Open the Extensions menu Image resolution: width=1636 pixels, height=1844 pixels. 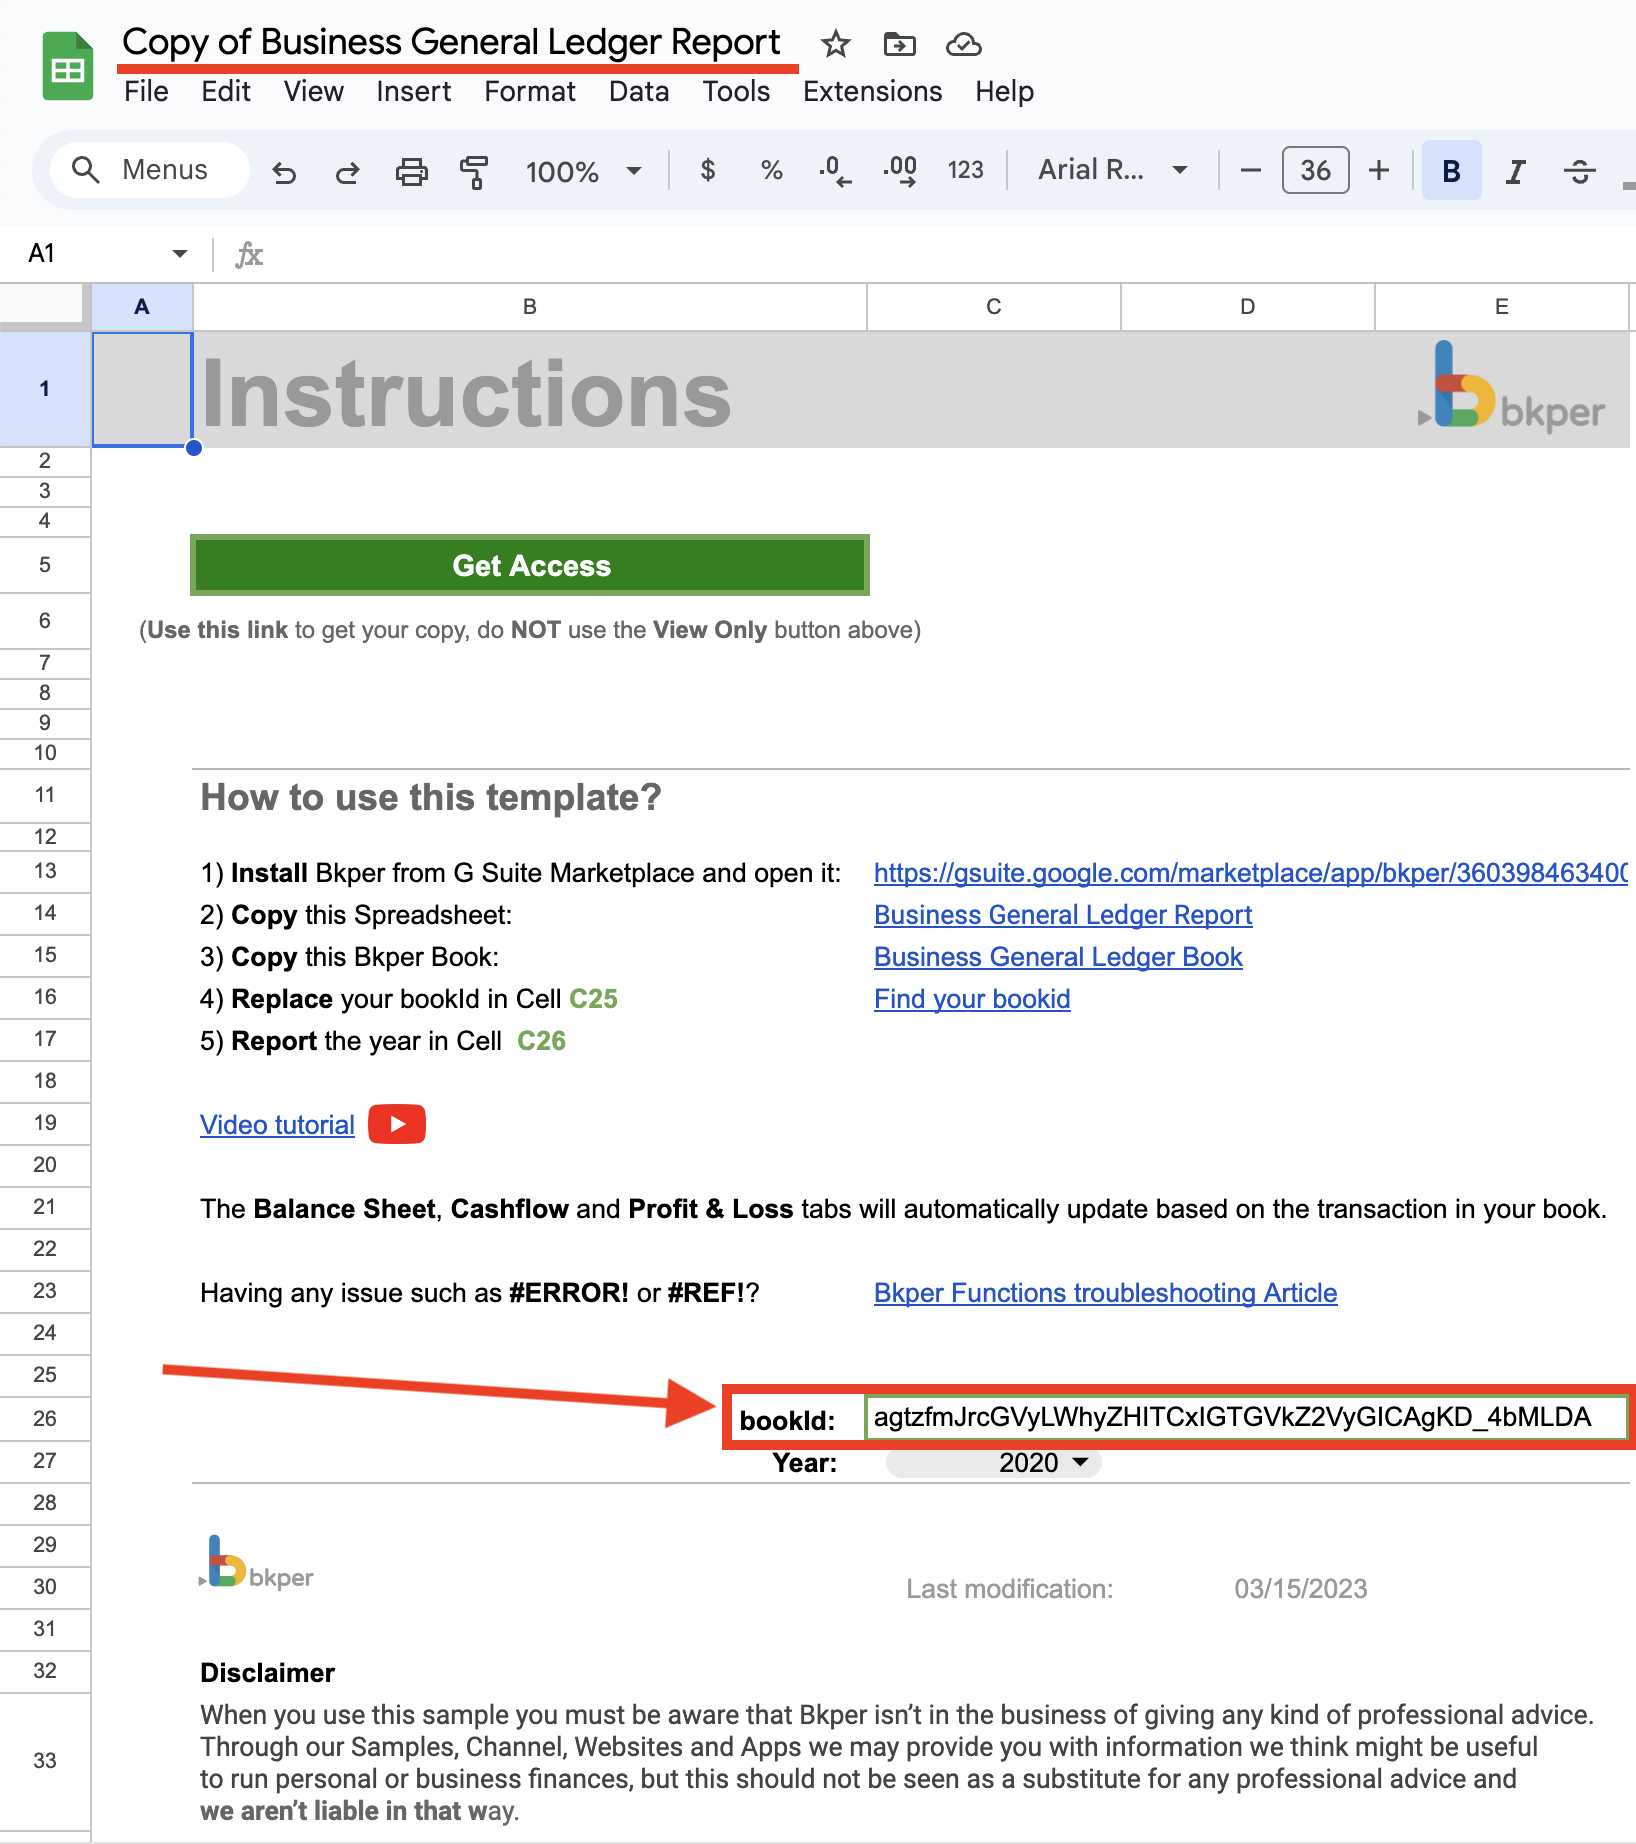871,91
